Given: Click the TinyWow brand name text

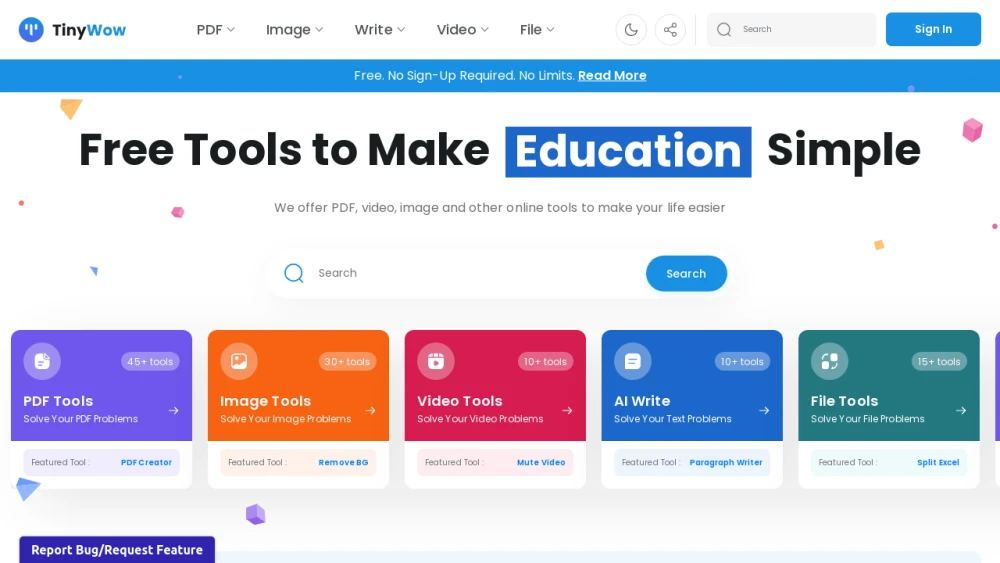Looking at the screenshot, I should click(x=89, y=30).
